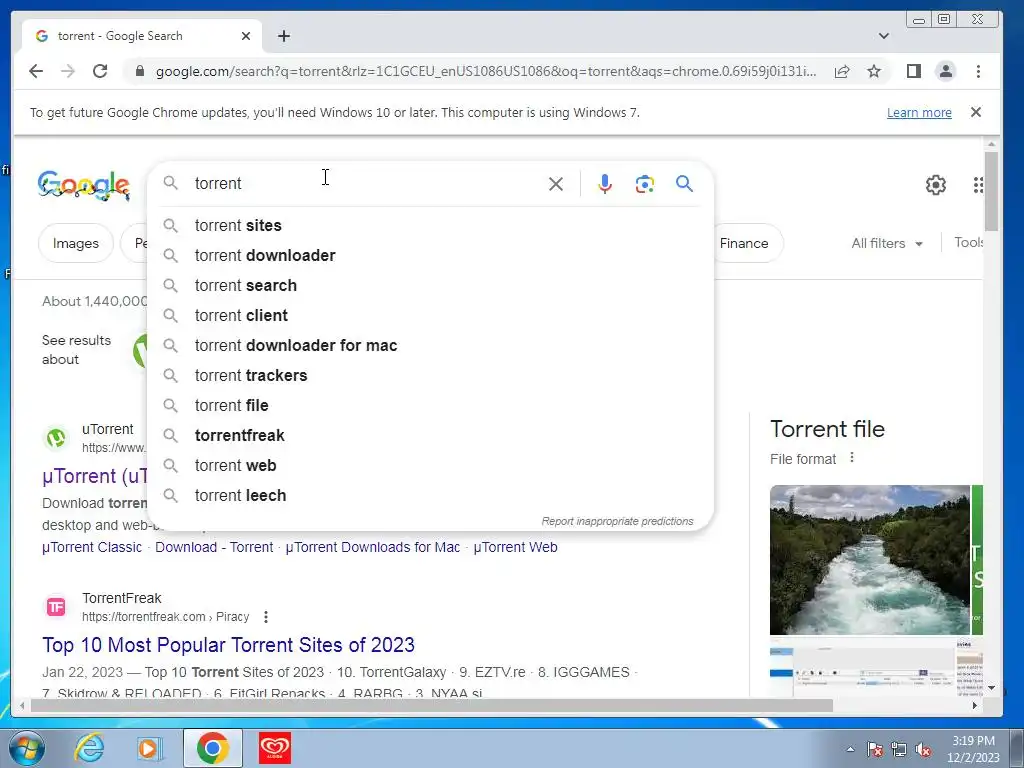Open Action Center flag icon
The height and width of the screenshot is (768, 1024).
coord(874,749)
